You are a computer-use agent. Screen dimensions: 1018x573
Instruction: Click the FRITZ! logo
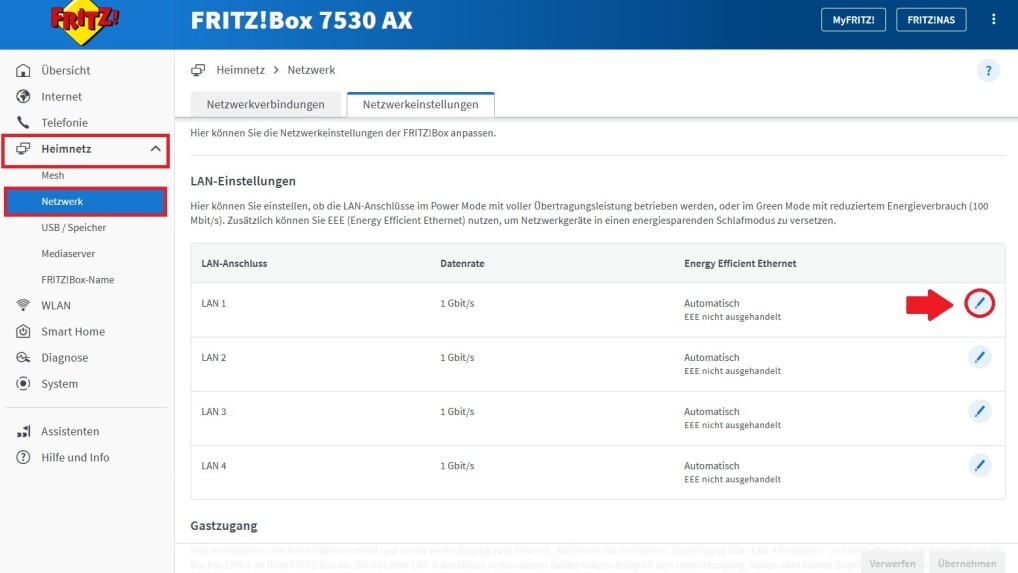[84, 23]
